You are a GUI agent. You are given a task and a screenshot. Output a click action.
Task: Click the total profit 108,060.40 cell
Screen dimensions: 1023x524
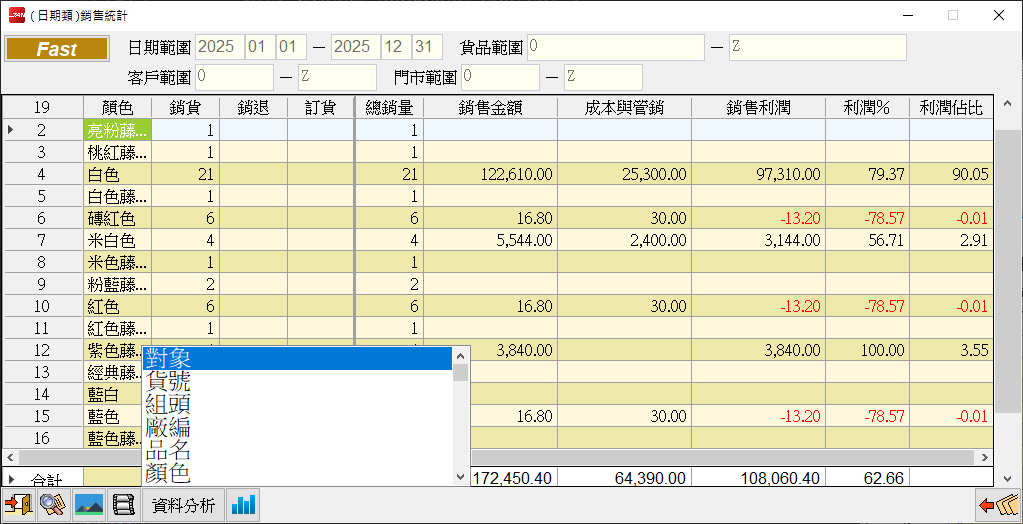point(759,478)
